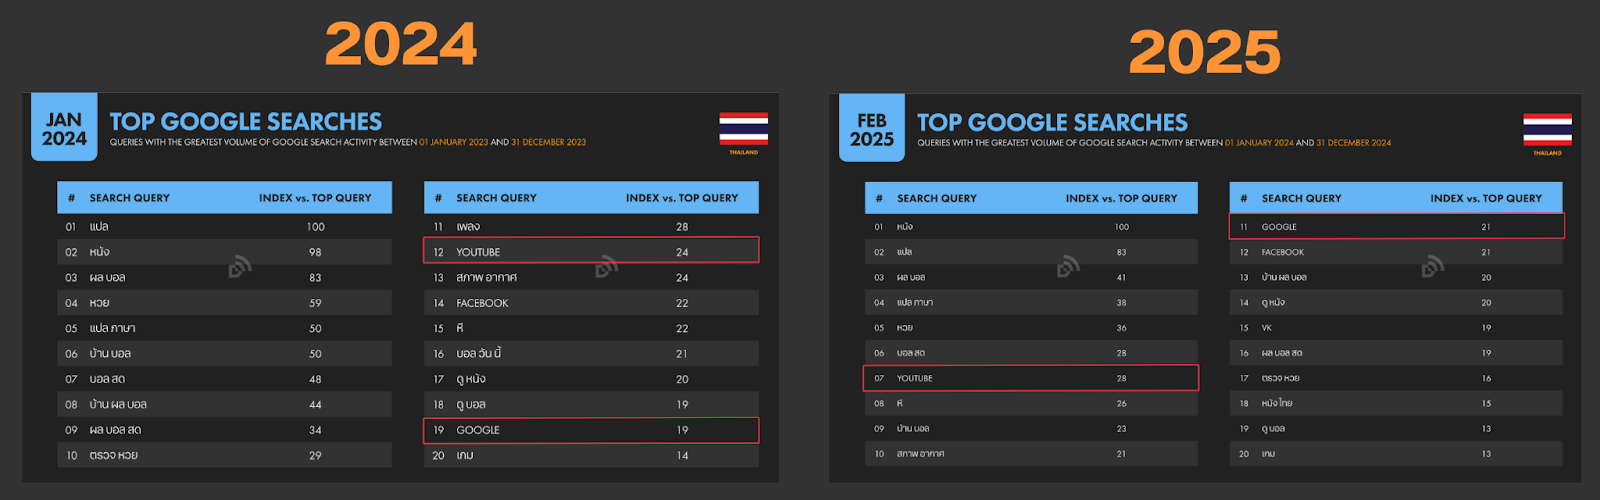1600x500 pixels.
Task: Click SEARCH QUERY header in 2025 left table
Action: pyautogui.click(x=937, y=198)
